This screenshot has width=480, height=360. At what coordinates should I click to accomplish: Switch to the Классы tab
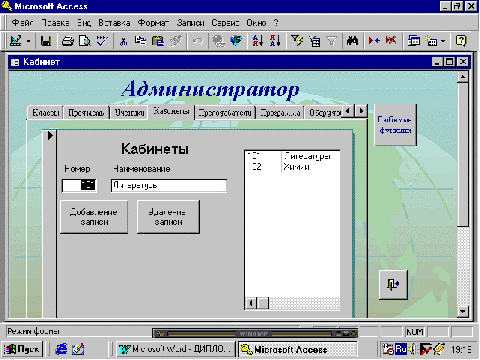pyautogui.click(x=45, y=113)
